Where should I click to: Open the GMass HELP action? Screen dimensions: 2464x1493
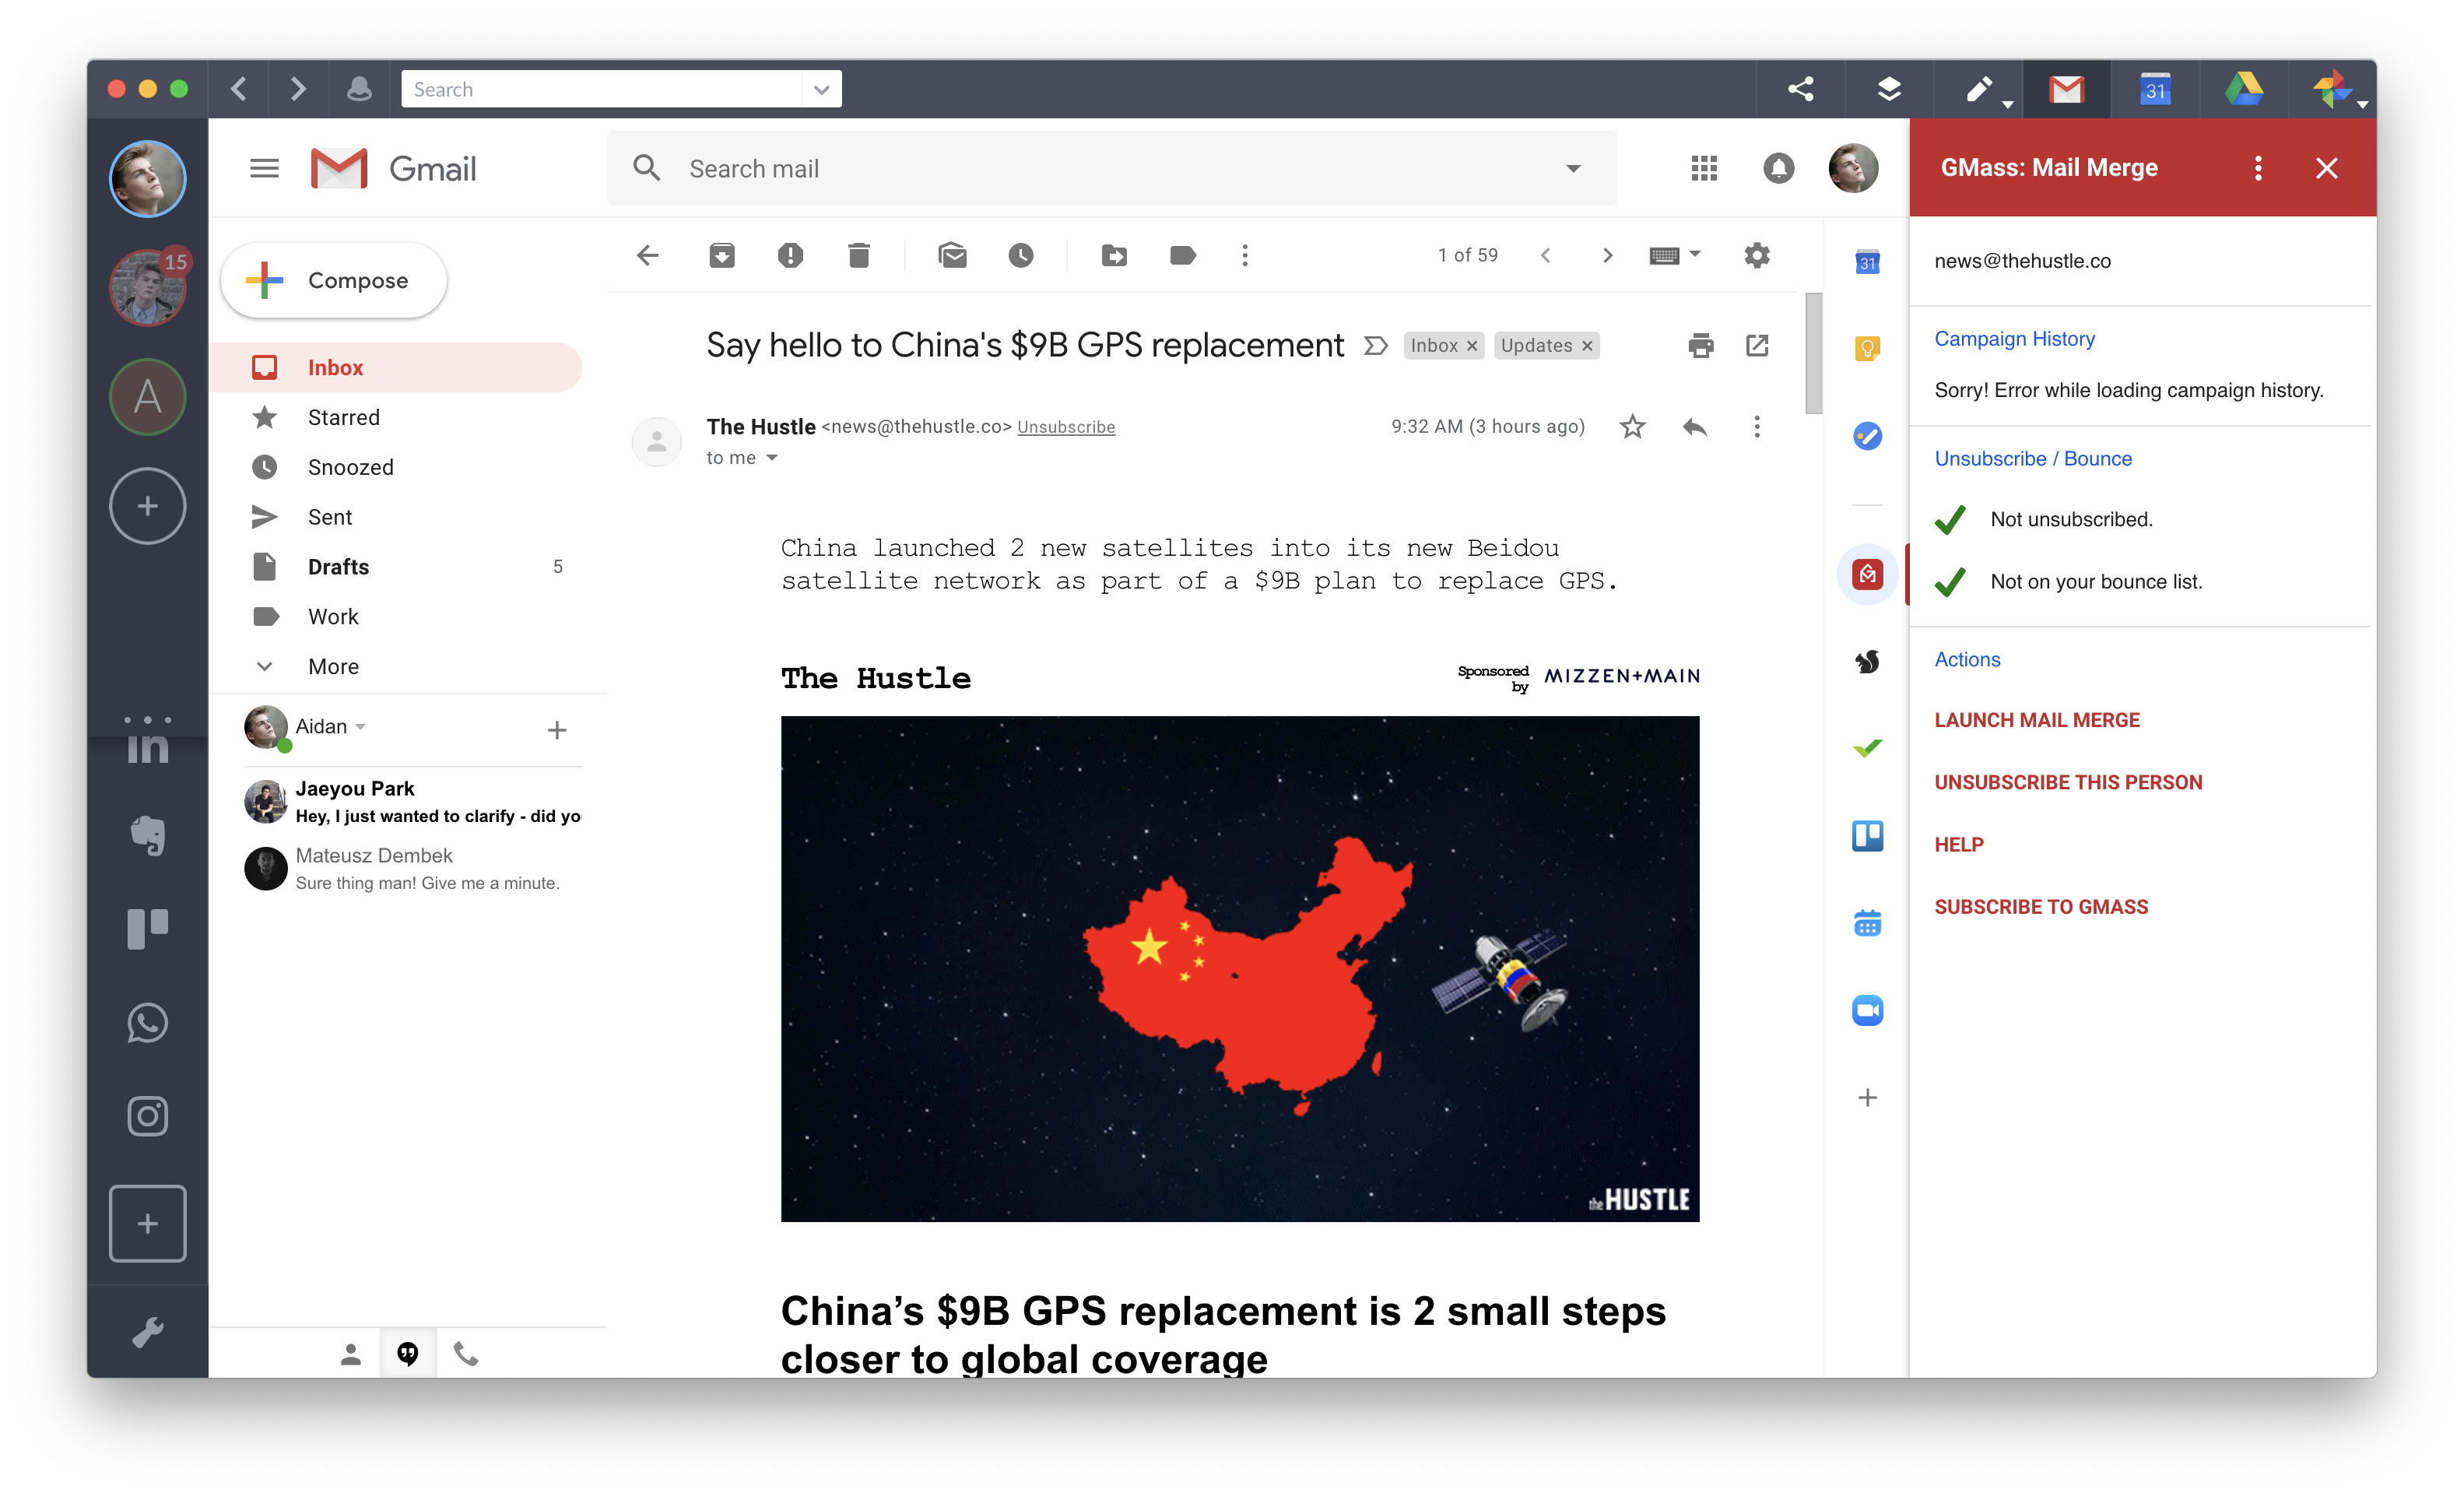tap(1958, 845)
